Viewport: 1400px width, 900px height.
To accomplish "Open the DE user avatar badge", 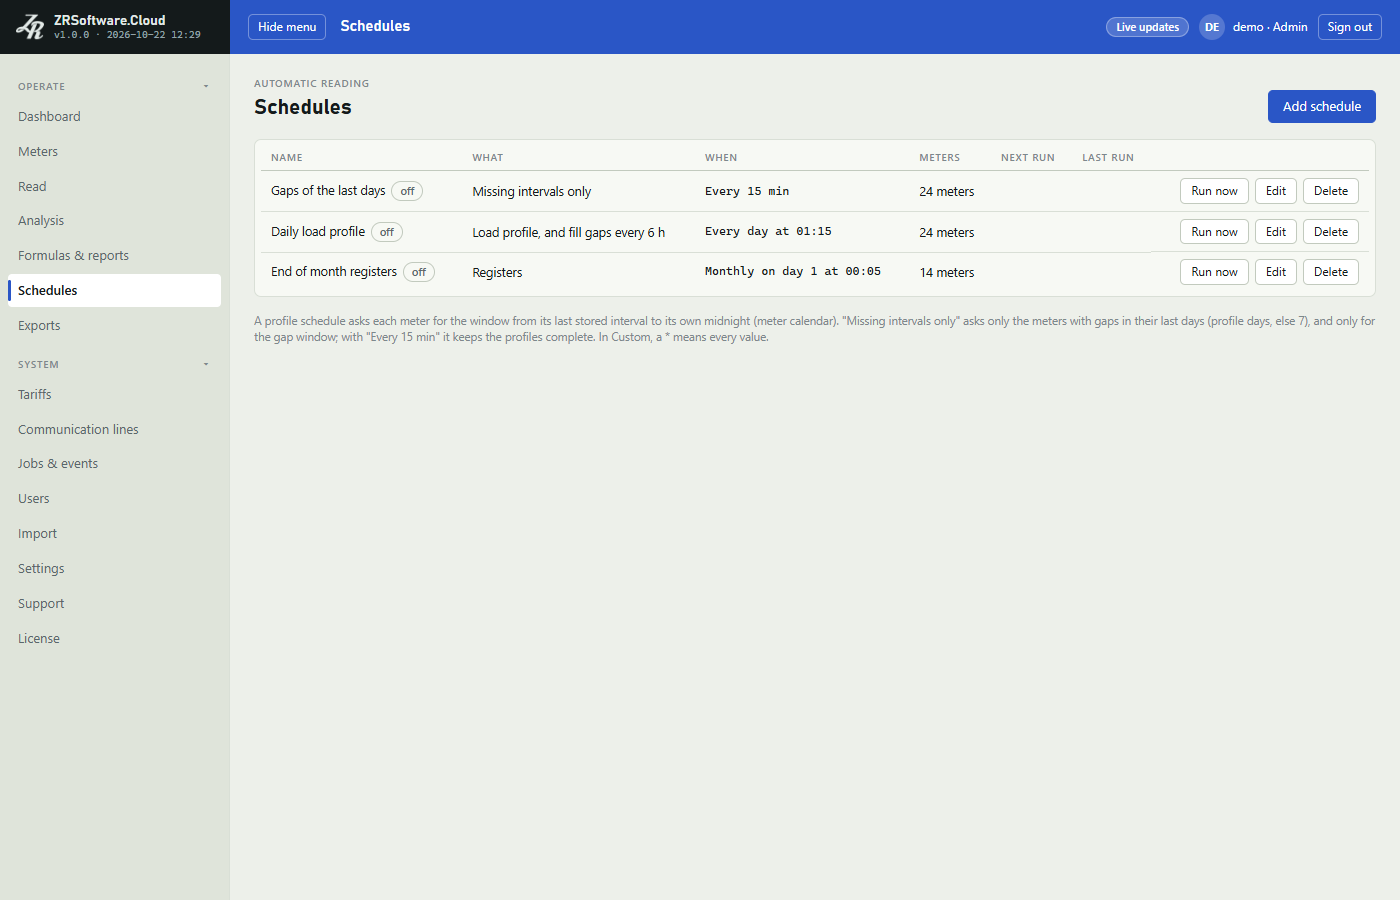I will tap(1212, 27).
